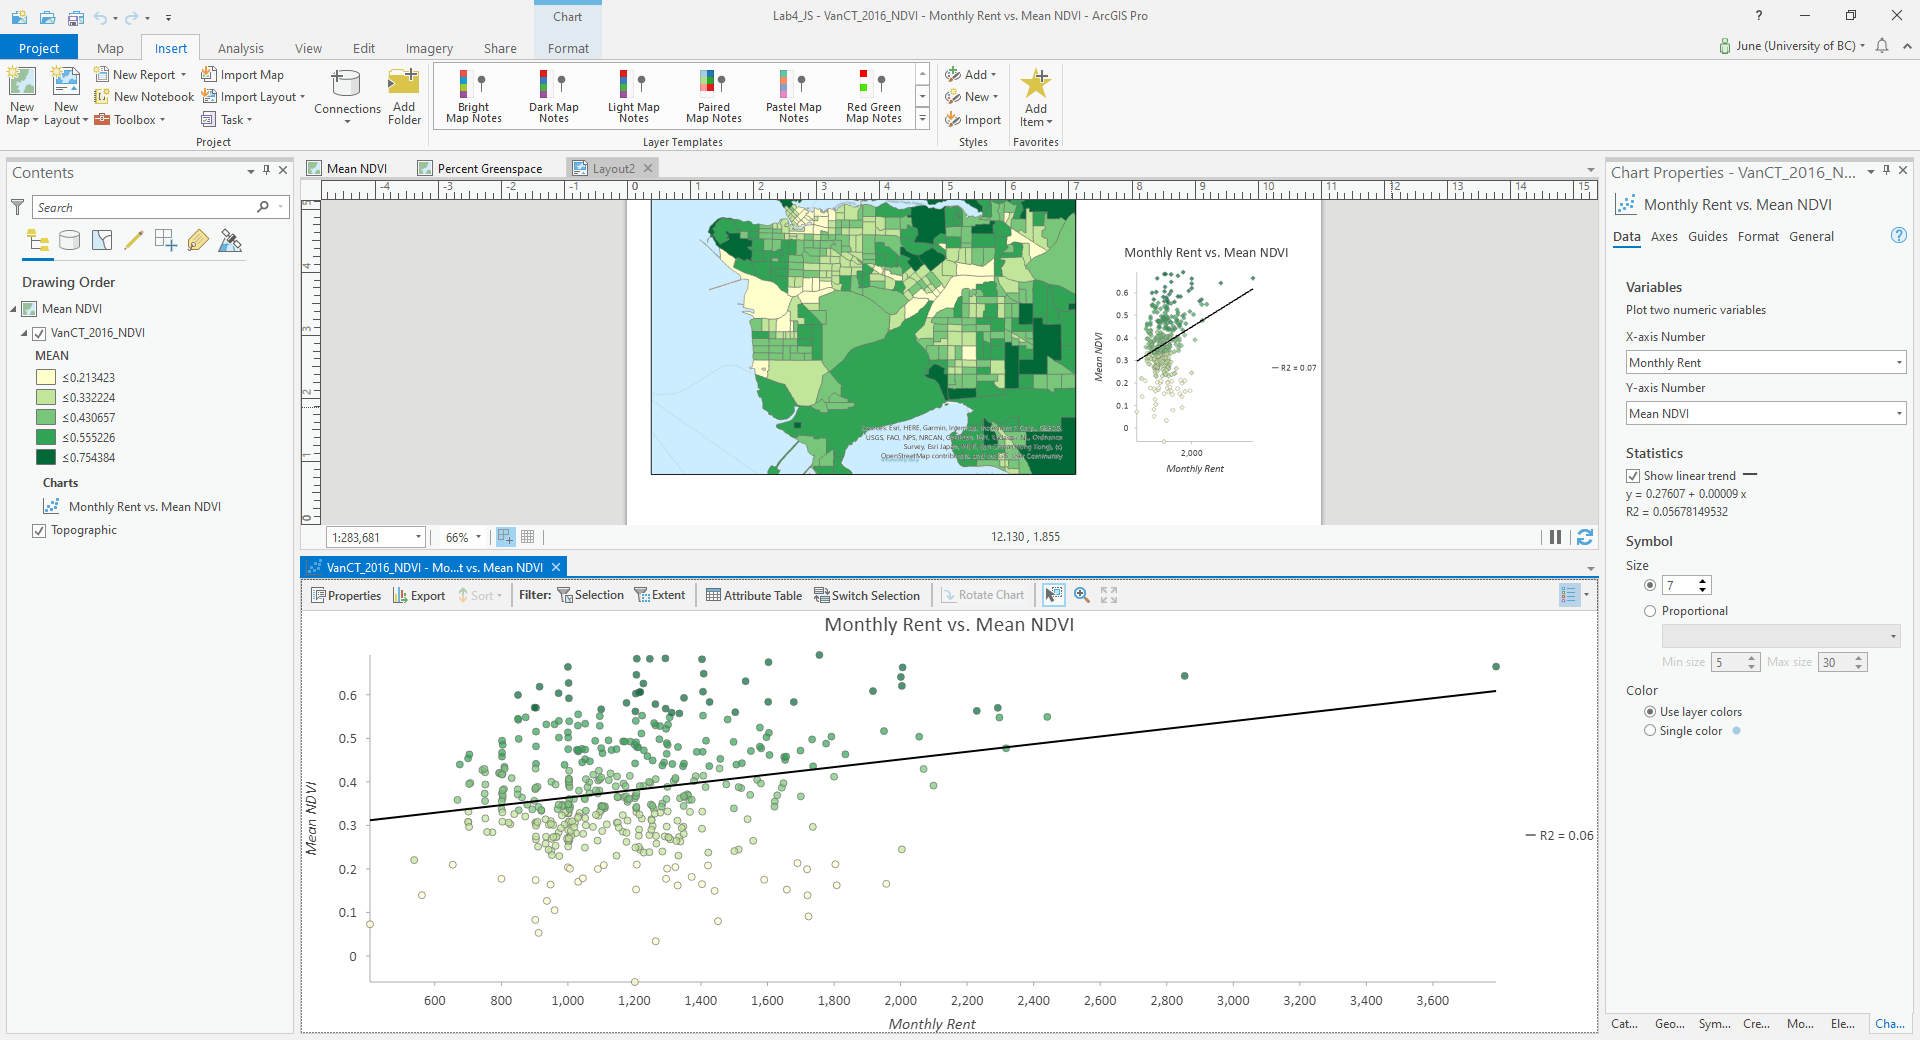Switch to Percent Greenspace view tab
1920x1040 pixels.
(481, 168)
